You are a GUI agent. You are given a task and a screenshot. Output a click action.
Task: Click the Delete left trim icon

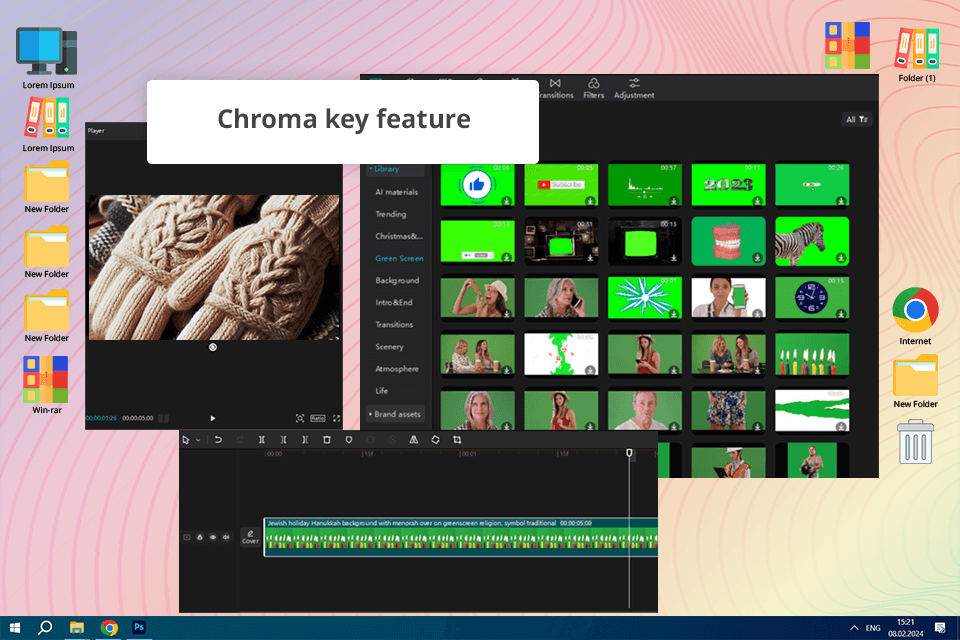[283, 440]
